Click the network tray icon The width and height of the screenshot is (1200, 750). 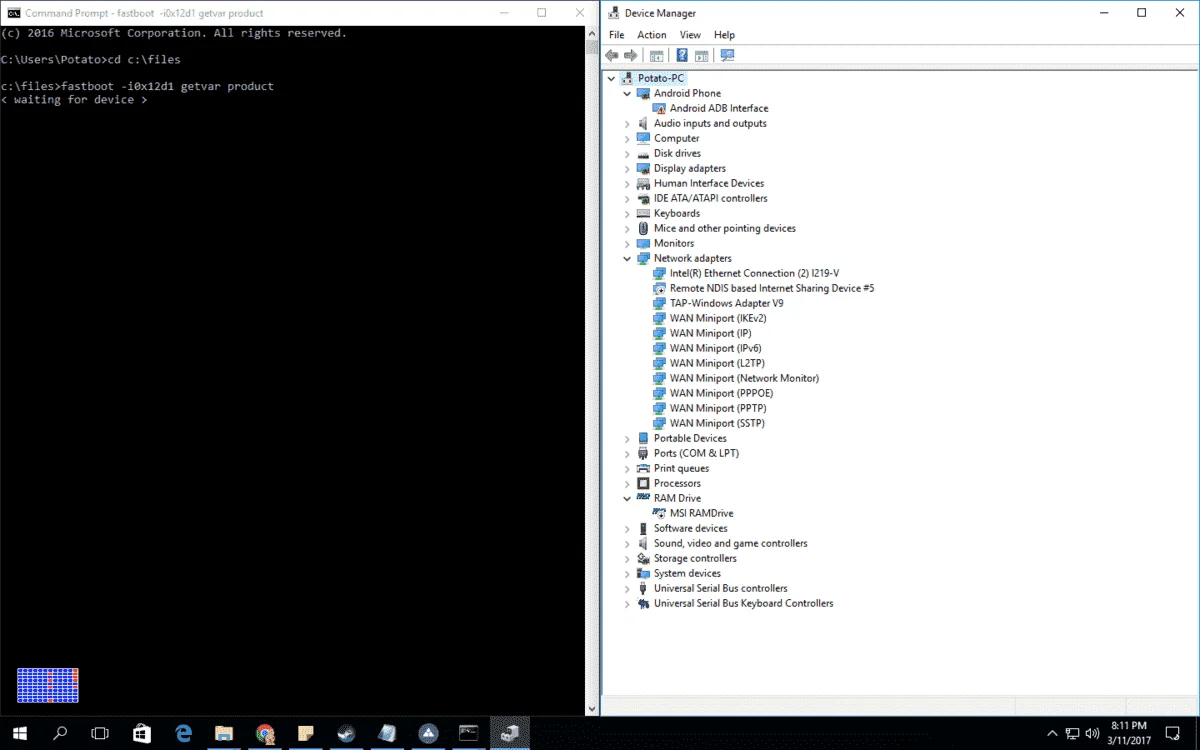click(x=1072, y=733)
